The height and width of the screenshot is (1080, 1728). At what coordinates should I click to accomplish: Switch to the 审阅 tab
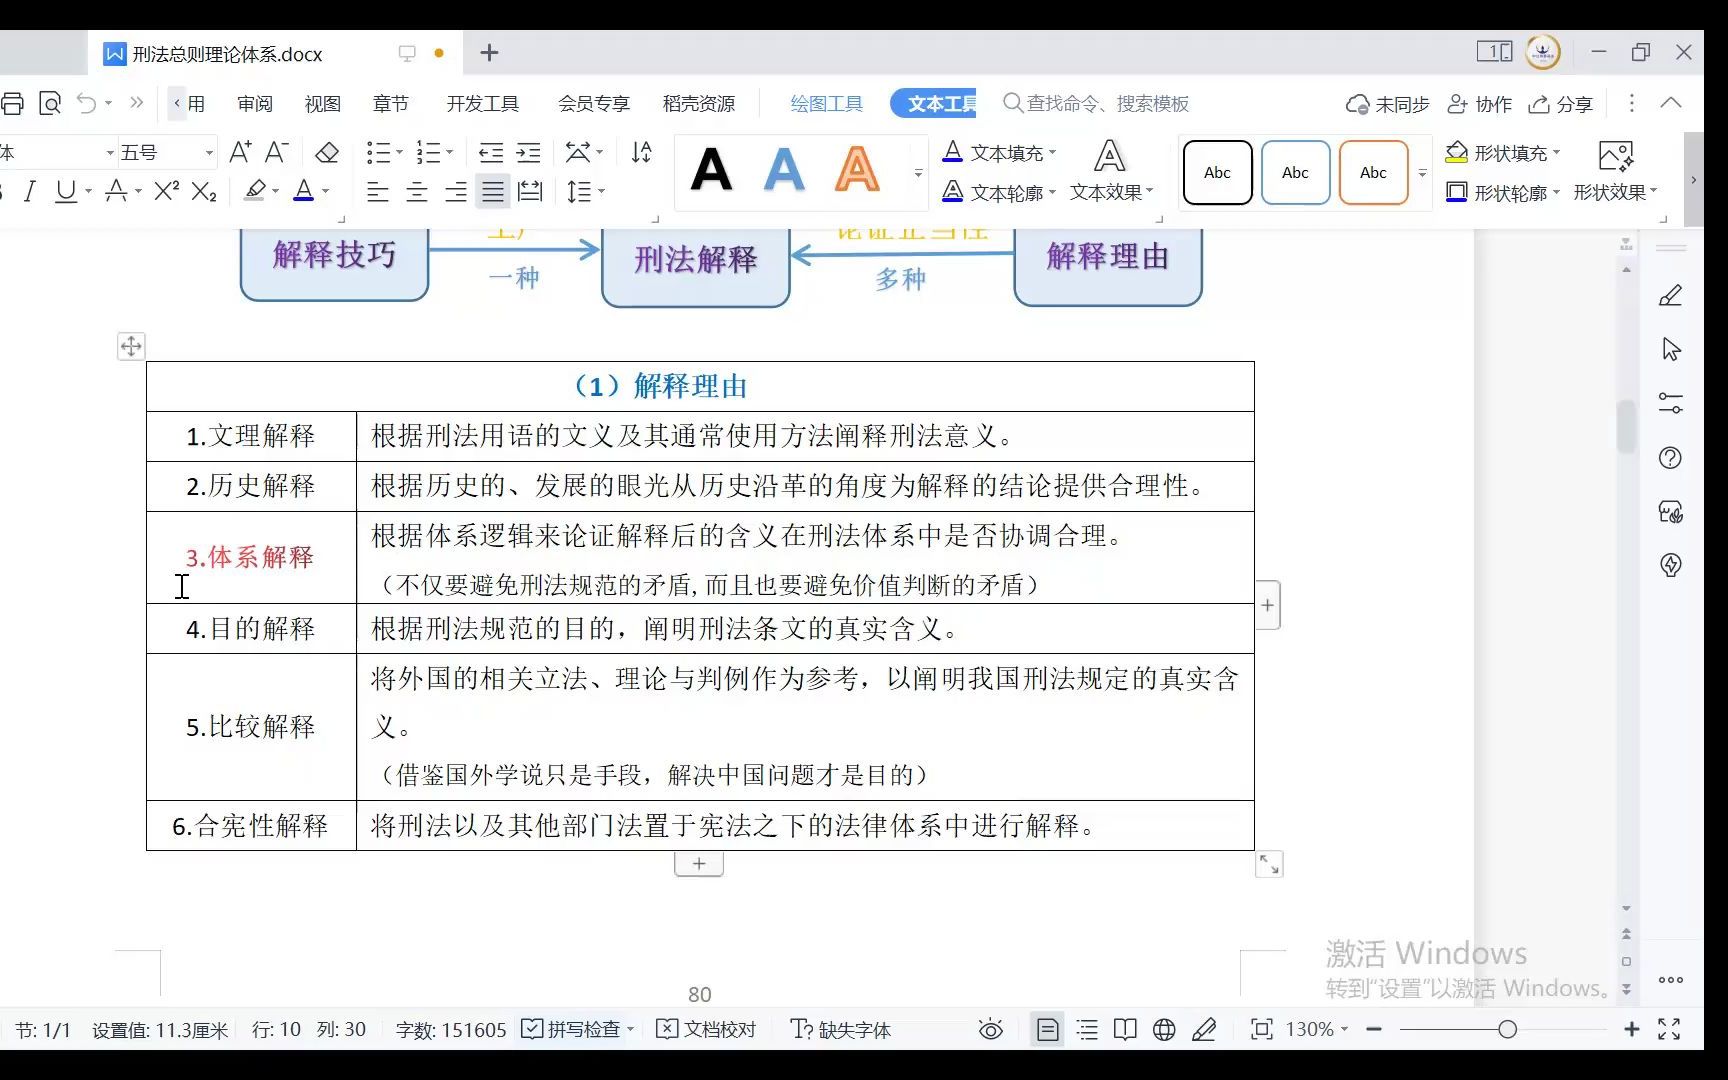tap(255, 104)
